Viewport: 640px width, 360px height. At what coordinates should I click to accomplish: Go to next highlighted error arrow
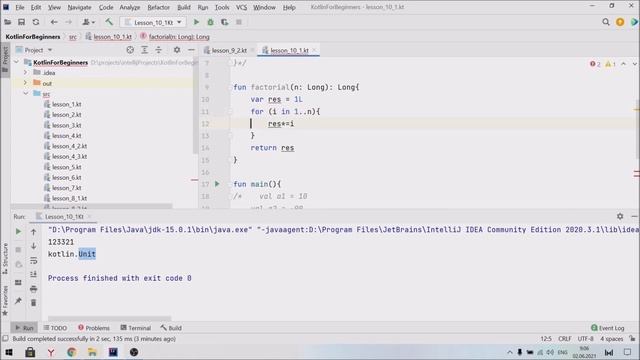tap(634, 64)
